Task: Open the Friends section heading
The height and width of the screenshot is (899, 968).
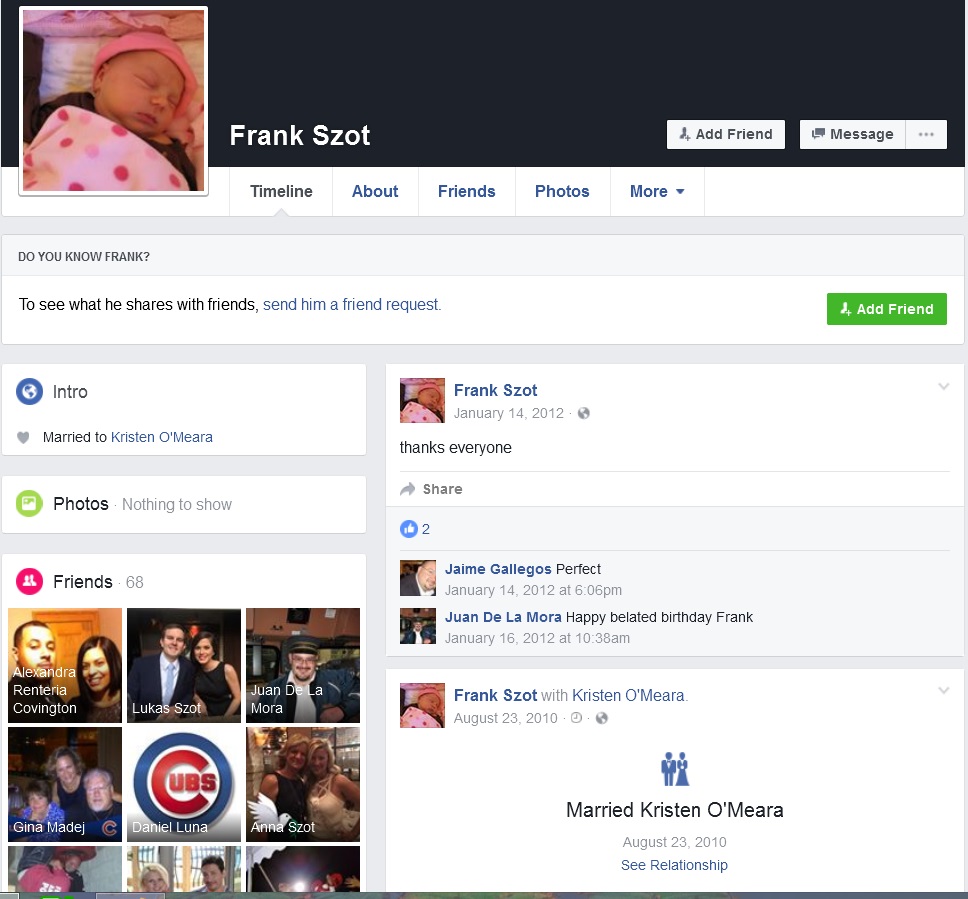Action: click(83, 582)
